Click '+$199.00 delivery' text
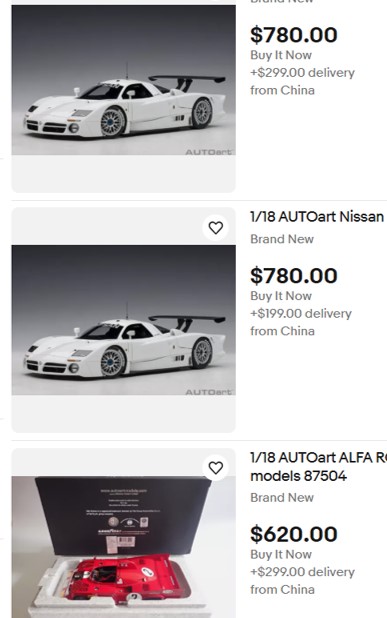 pyautogui.click(x=301, y=313)
